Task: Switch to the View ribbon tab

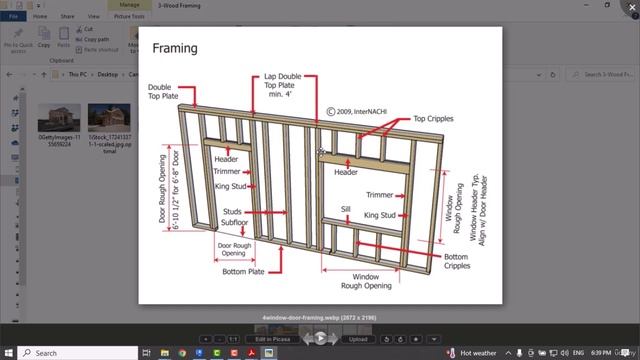Action: click(x=93, y=16)
